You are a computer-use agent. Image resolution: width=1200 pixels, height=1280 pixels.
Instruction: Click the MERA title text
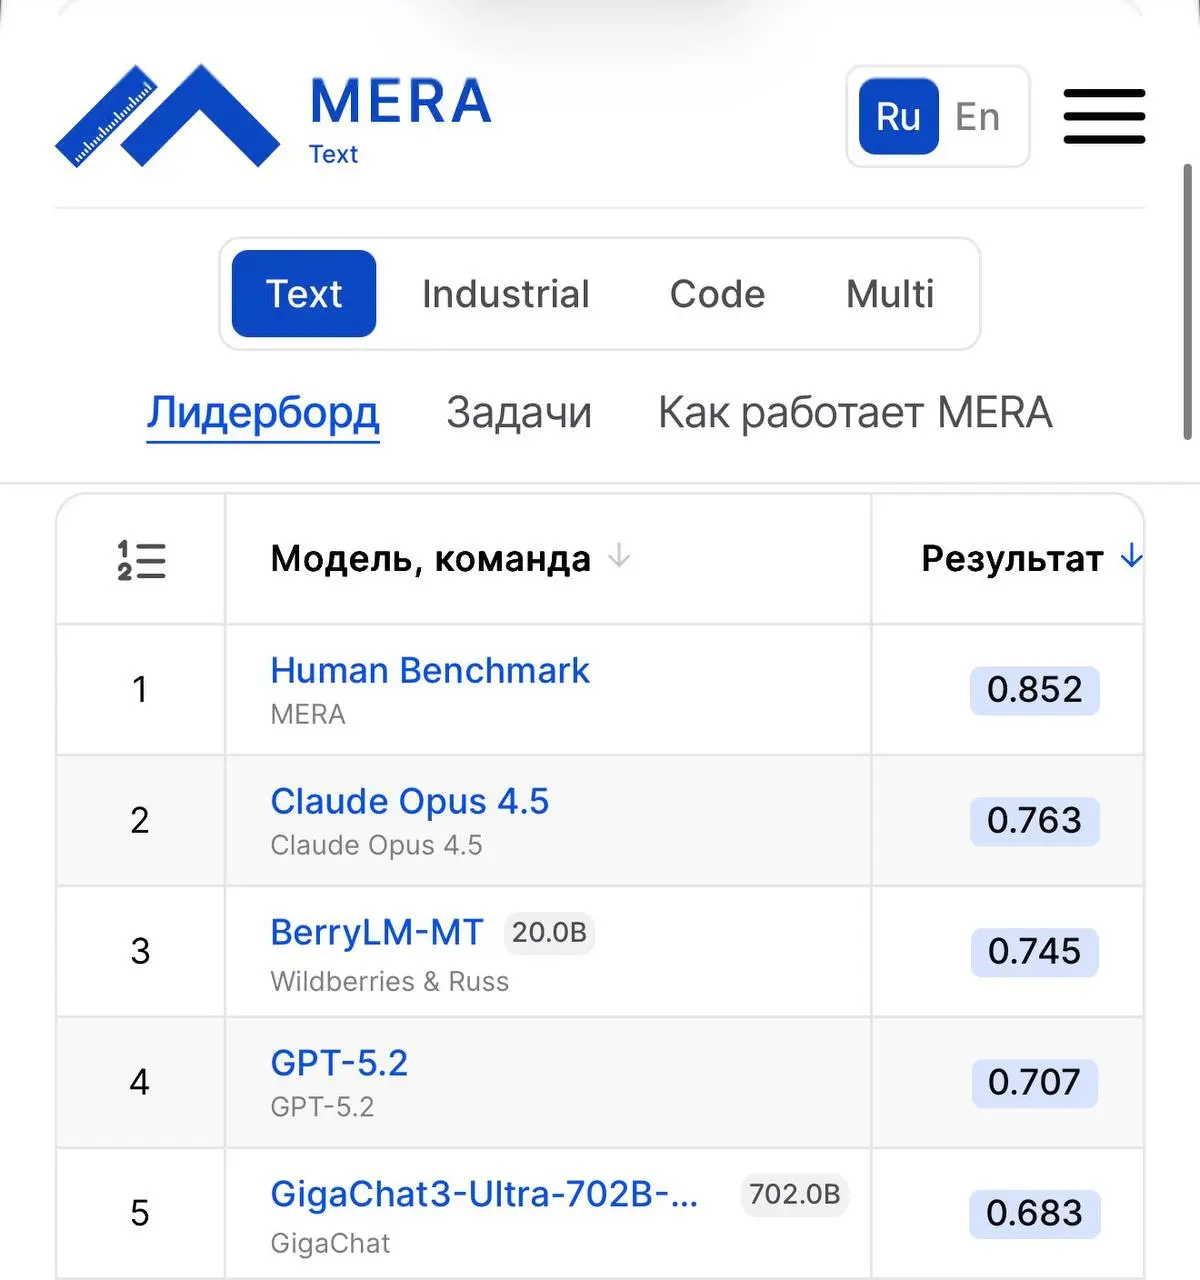[x=401, y=102]
